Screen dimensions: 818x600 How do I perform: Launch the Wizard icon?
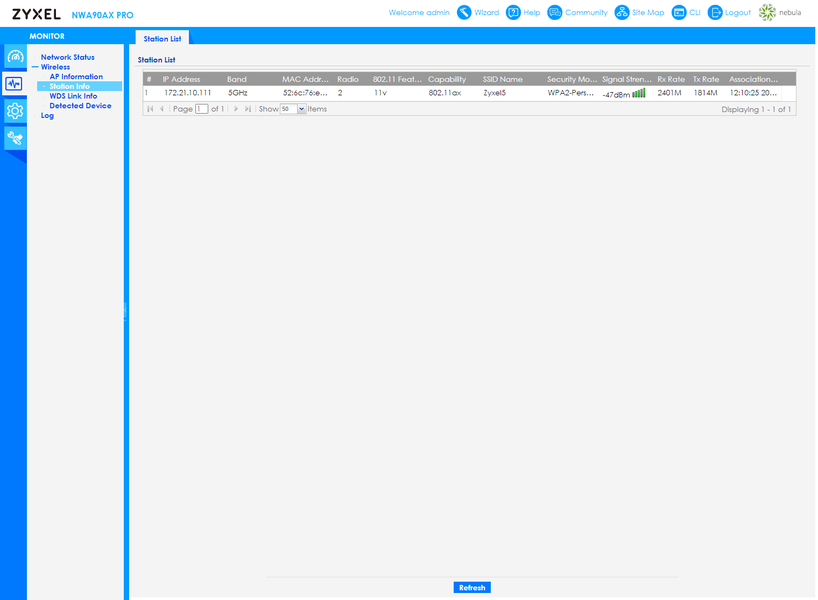click(464, 13)
